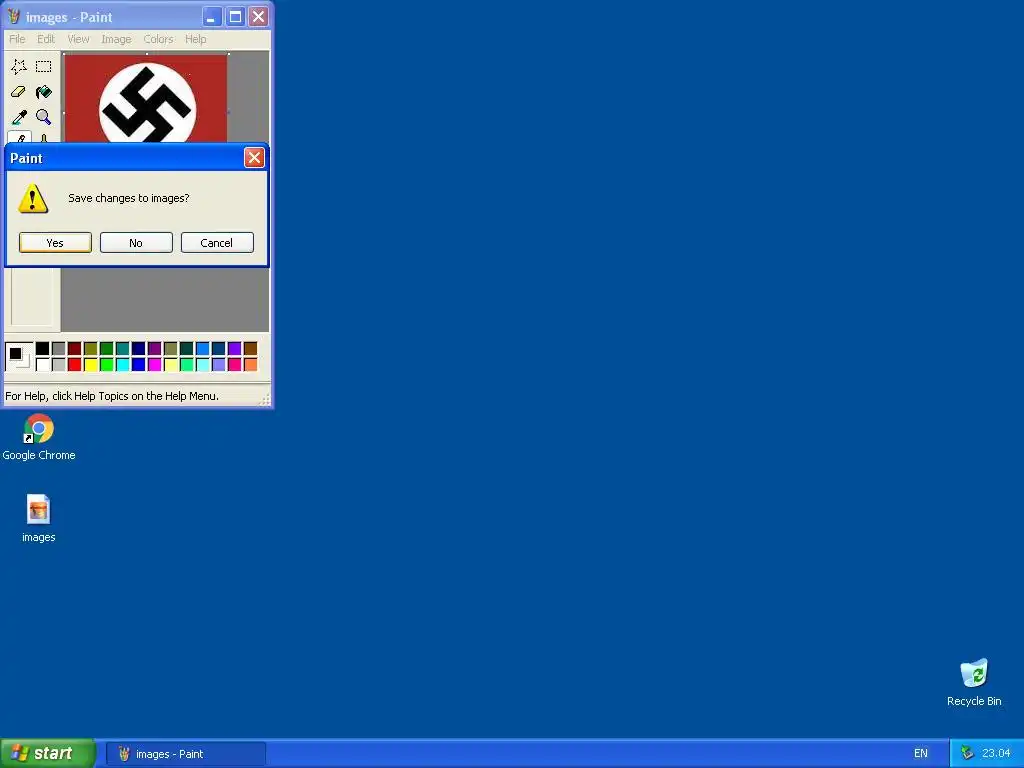This screenshot has width=1024, height=768.
Task: Close the Paint save dialog with X
Action: (x=254, y=157)
